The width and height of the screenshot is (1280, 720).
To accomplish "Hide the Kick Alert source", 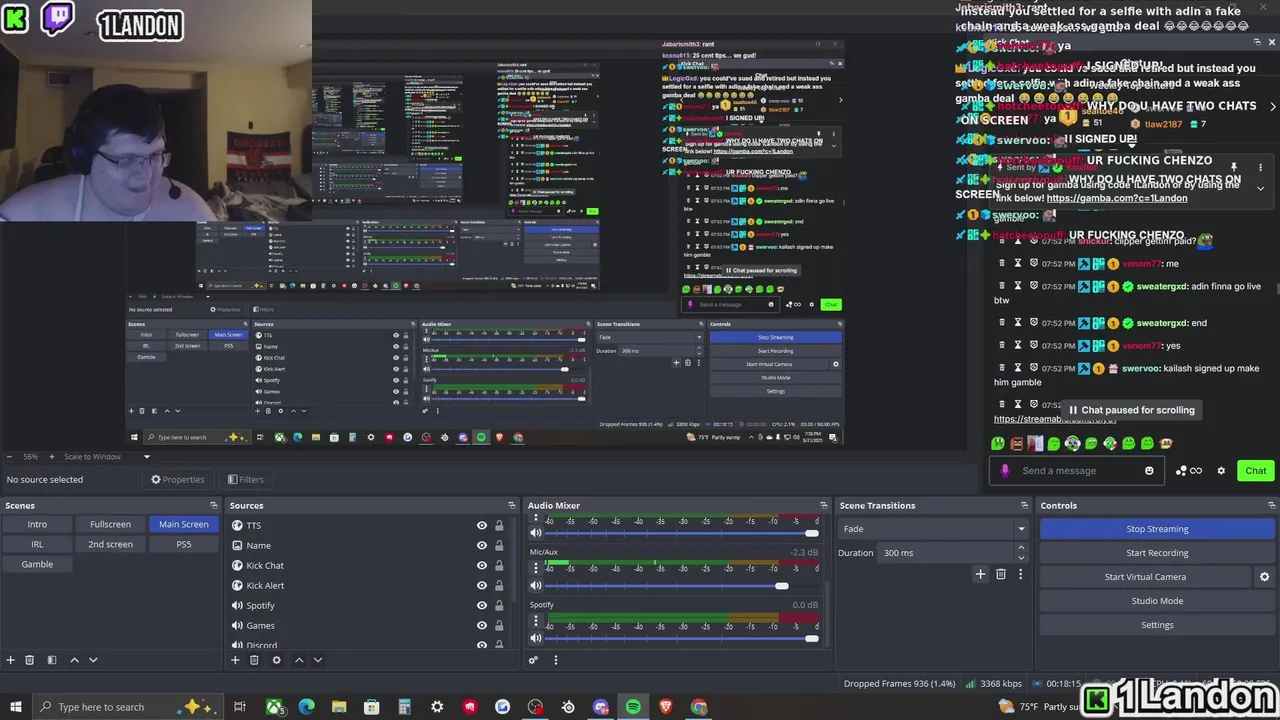I will point(482,586).
